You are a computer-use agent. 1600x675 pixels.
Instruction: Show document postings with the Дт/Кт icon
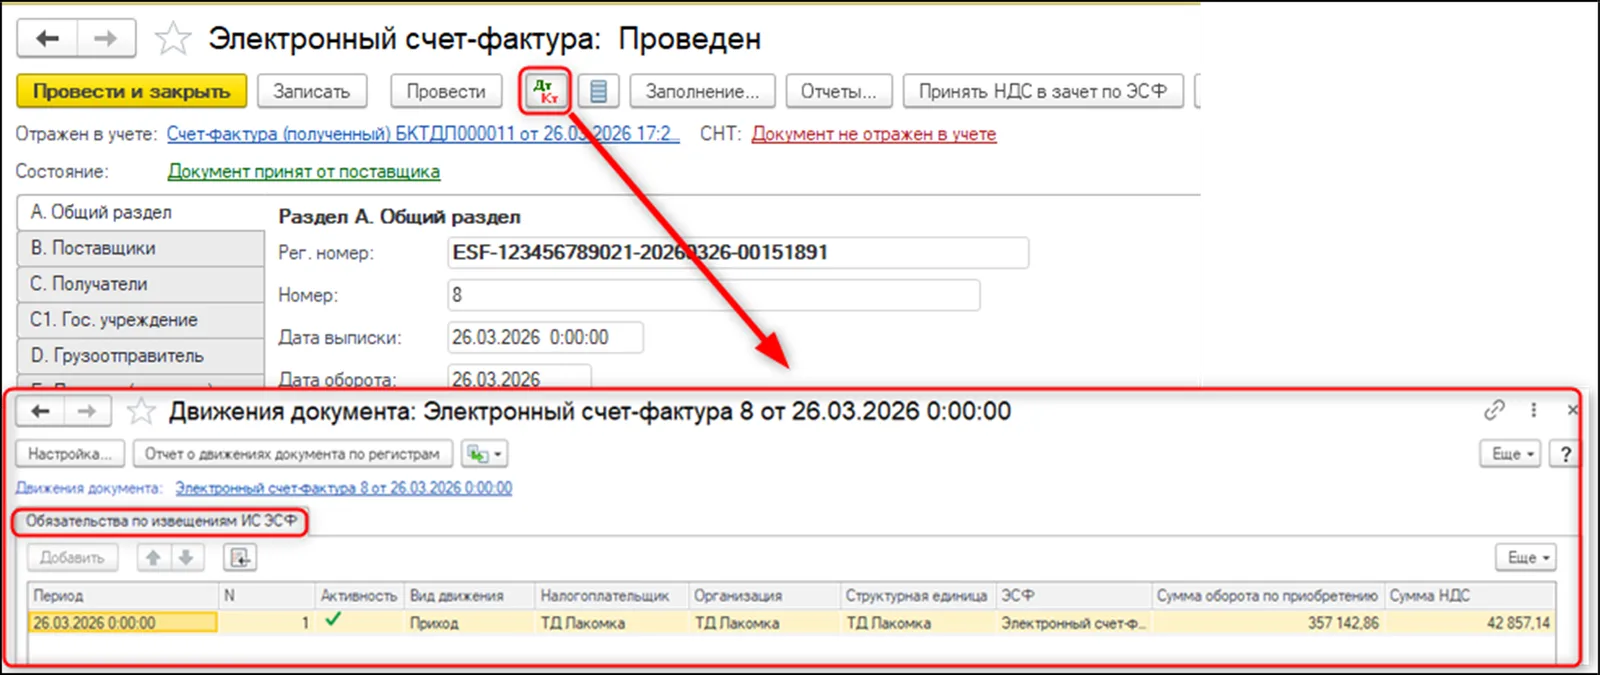click(x=545, y=91)
